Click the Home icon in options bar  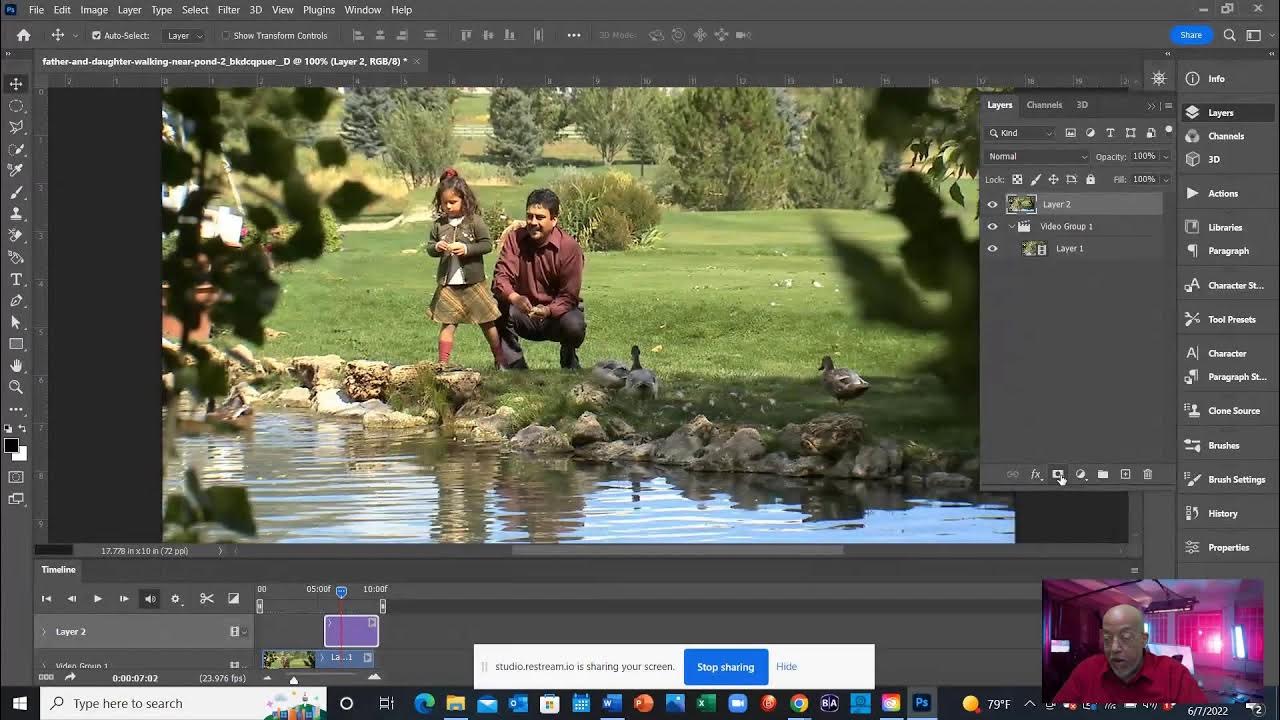23,35
